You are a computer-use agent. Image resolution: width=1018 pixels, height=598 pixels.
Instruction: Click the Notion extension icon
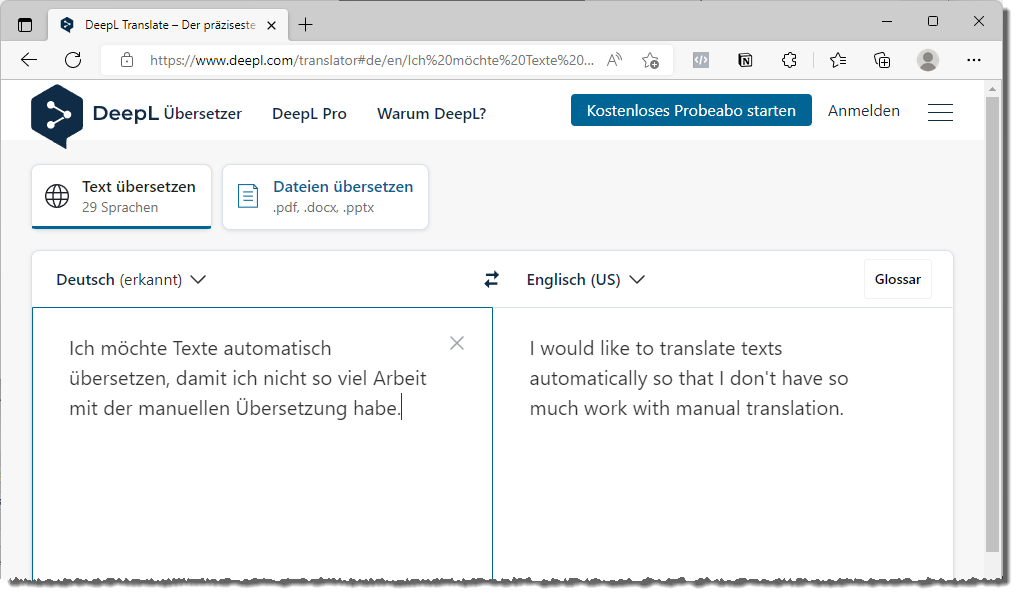[745, 60]
